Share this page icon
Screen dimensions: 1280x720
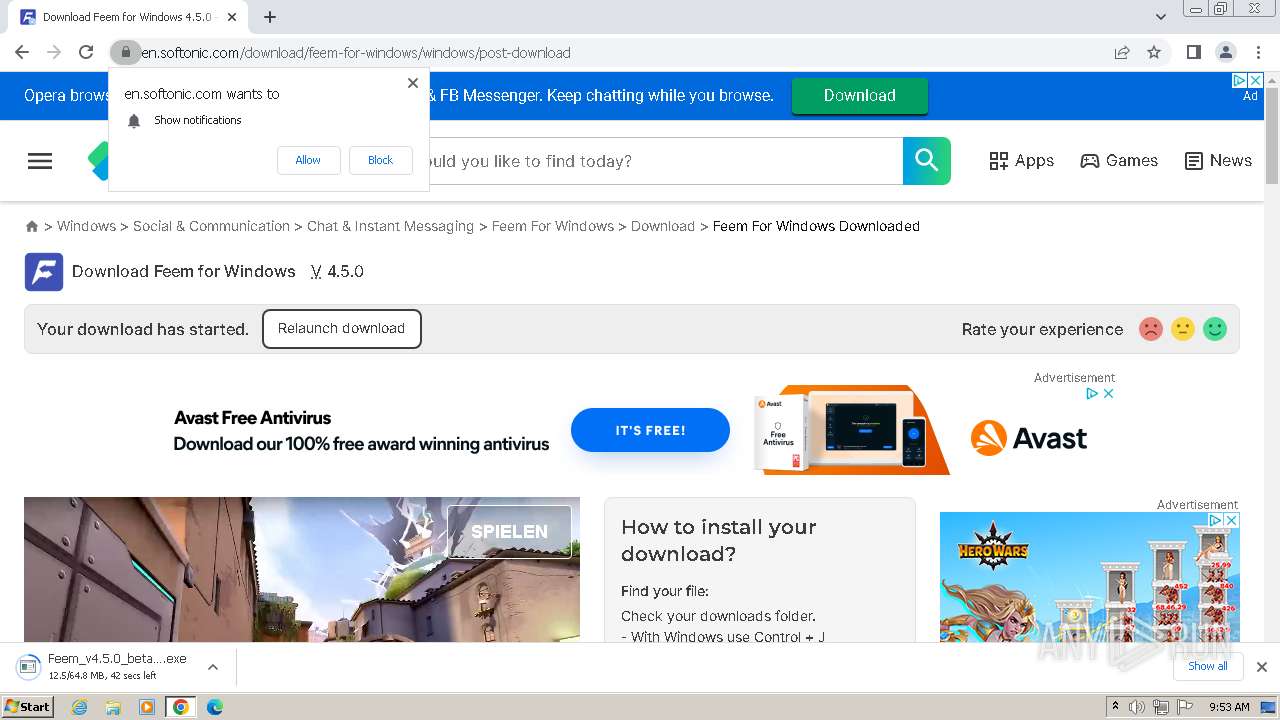(x=1122, y=52)
